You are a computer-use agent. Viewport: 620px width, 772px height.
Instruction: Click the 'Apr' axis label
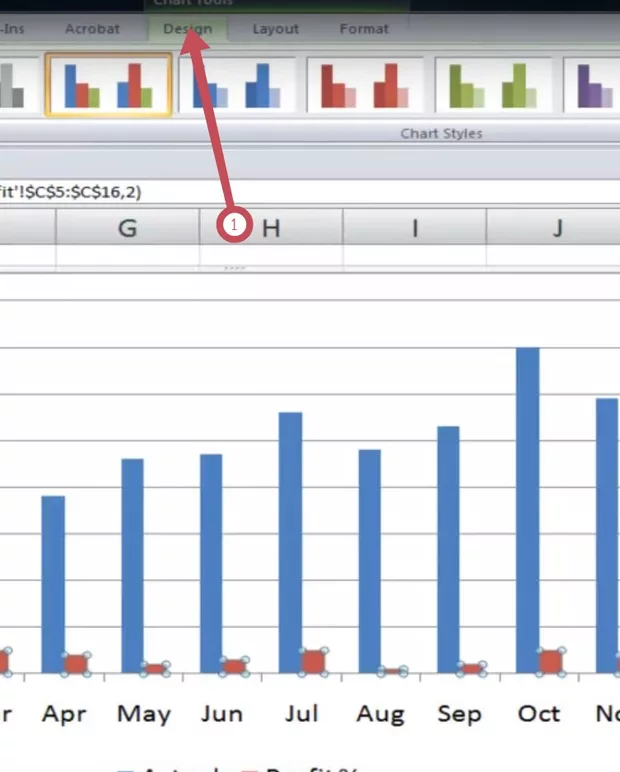(65, 713)
